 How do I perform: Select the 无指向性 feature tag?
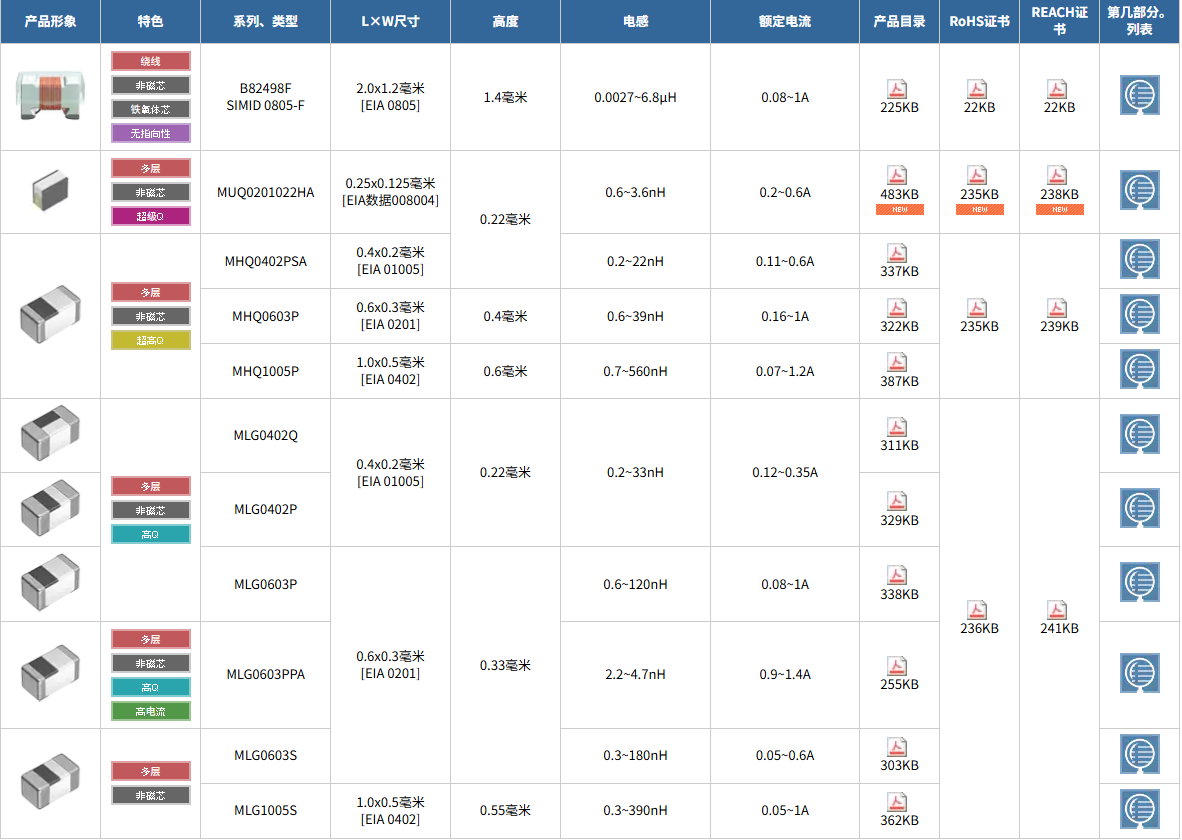[x=151, y=133]
